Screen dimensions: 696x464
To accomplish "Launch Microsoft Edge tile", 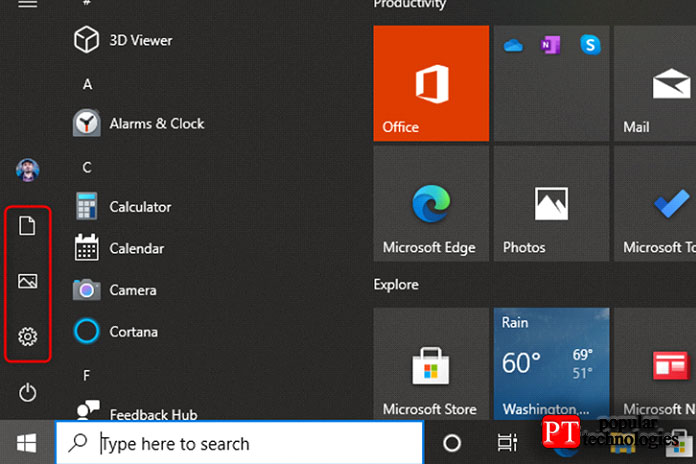I will click(431, 203).
